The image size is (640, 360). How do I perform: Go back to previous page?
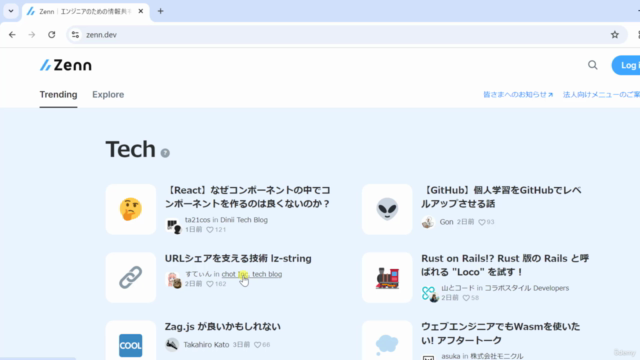12,35
